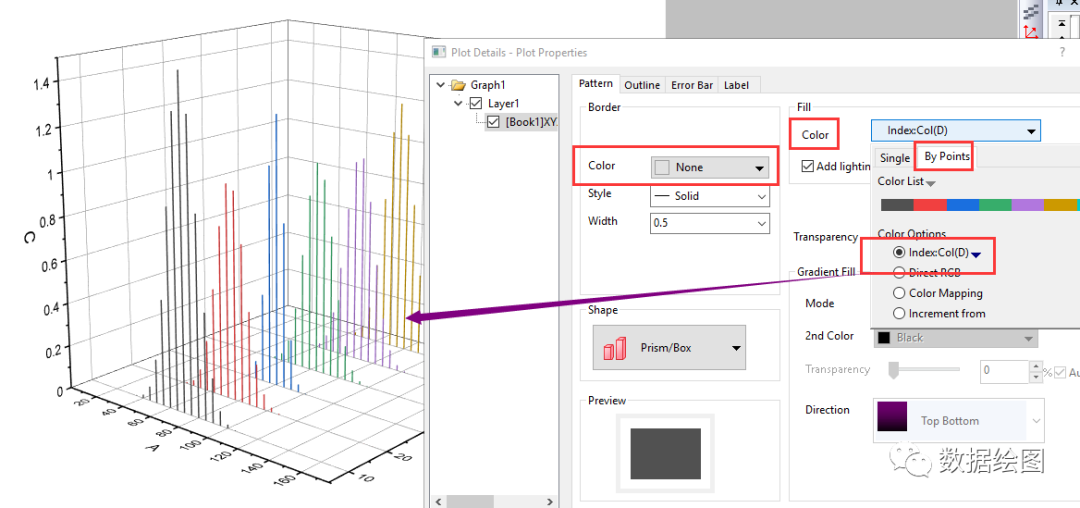Switch to the By Points color tab
The height and width of the screenshot is (508, 1080).
pyautogui.click(x=947, y=156)
